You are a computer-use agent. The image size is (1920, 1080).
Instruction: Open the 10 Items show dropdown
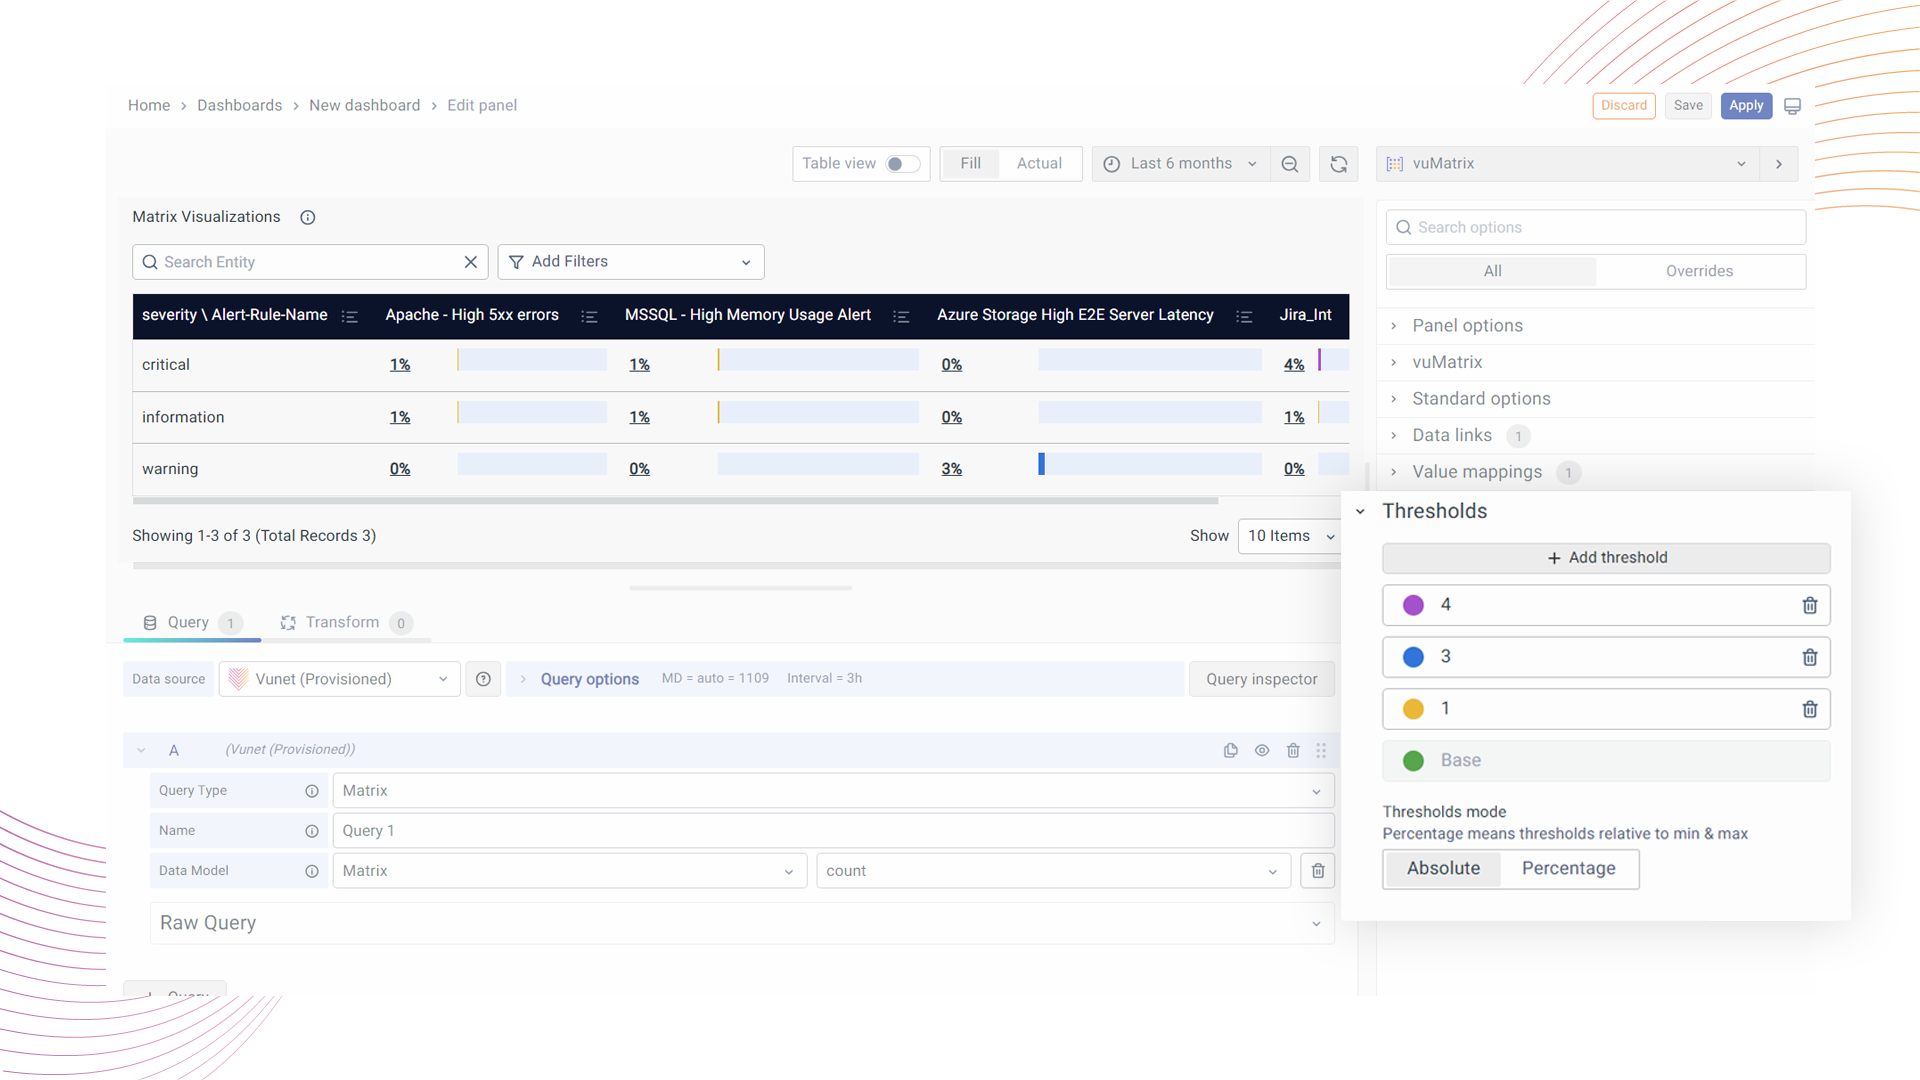point(1289,535)
